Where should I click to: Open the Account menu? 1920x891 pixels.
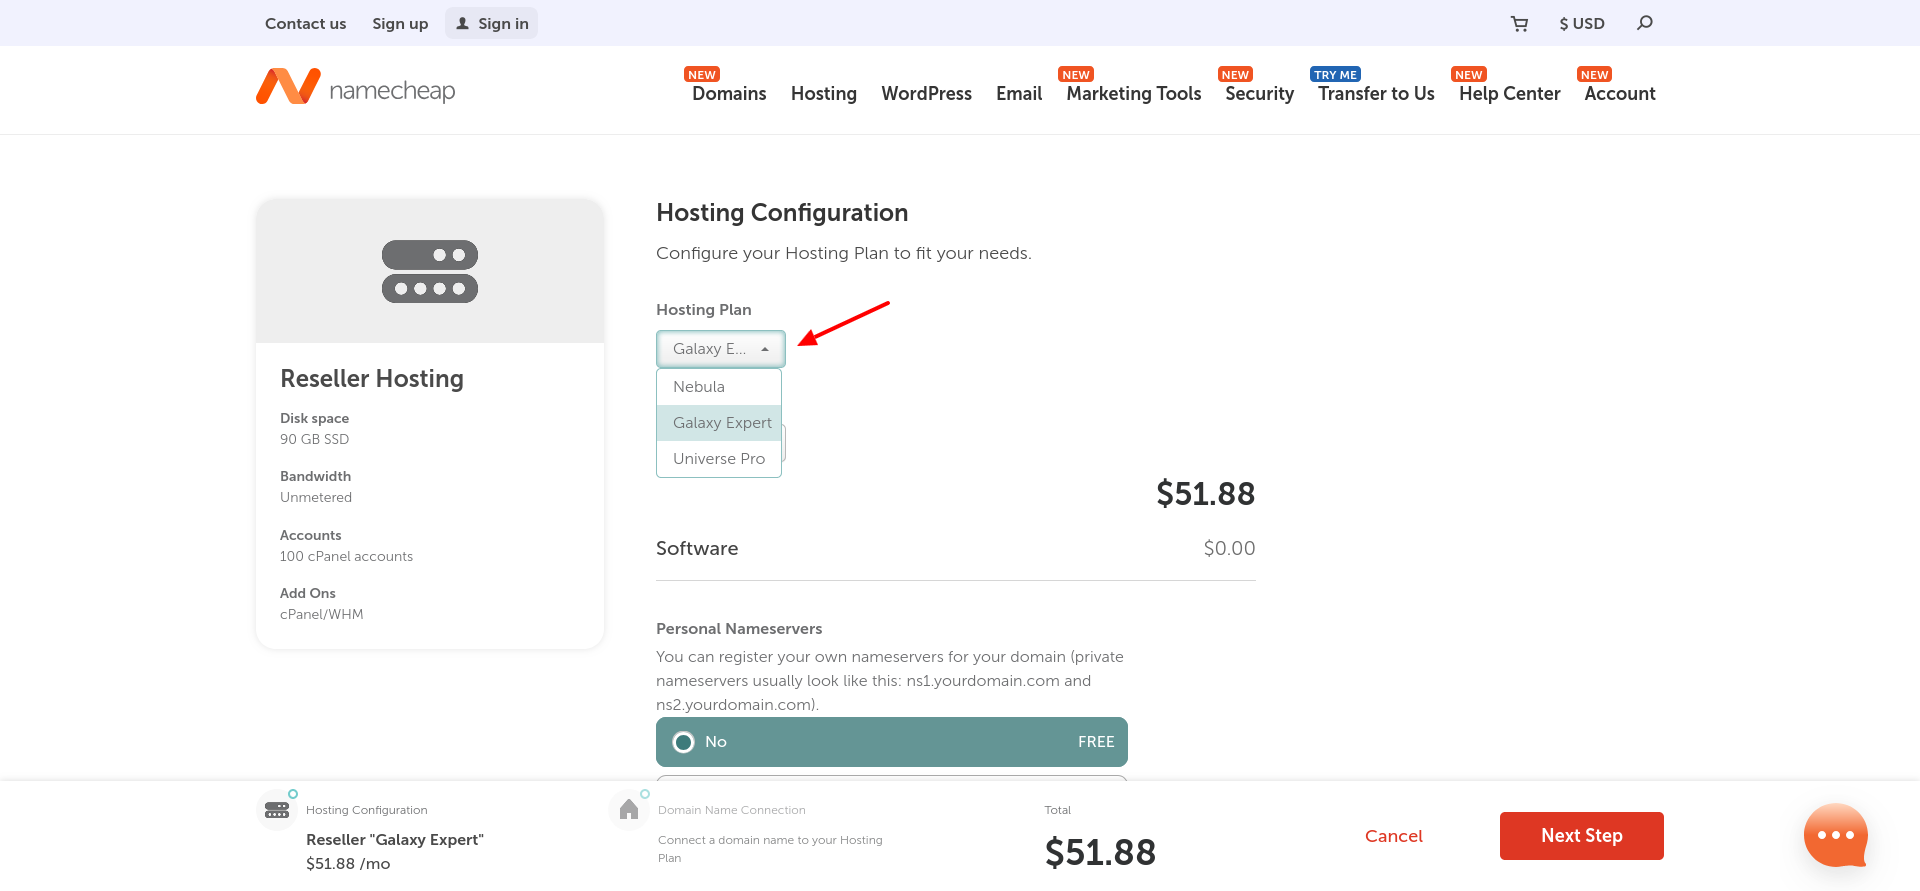pyautogui.click(x=1620, y=94)
